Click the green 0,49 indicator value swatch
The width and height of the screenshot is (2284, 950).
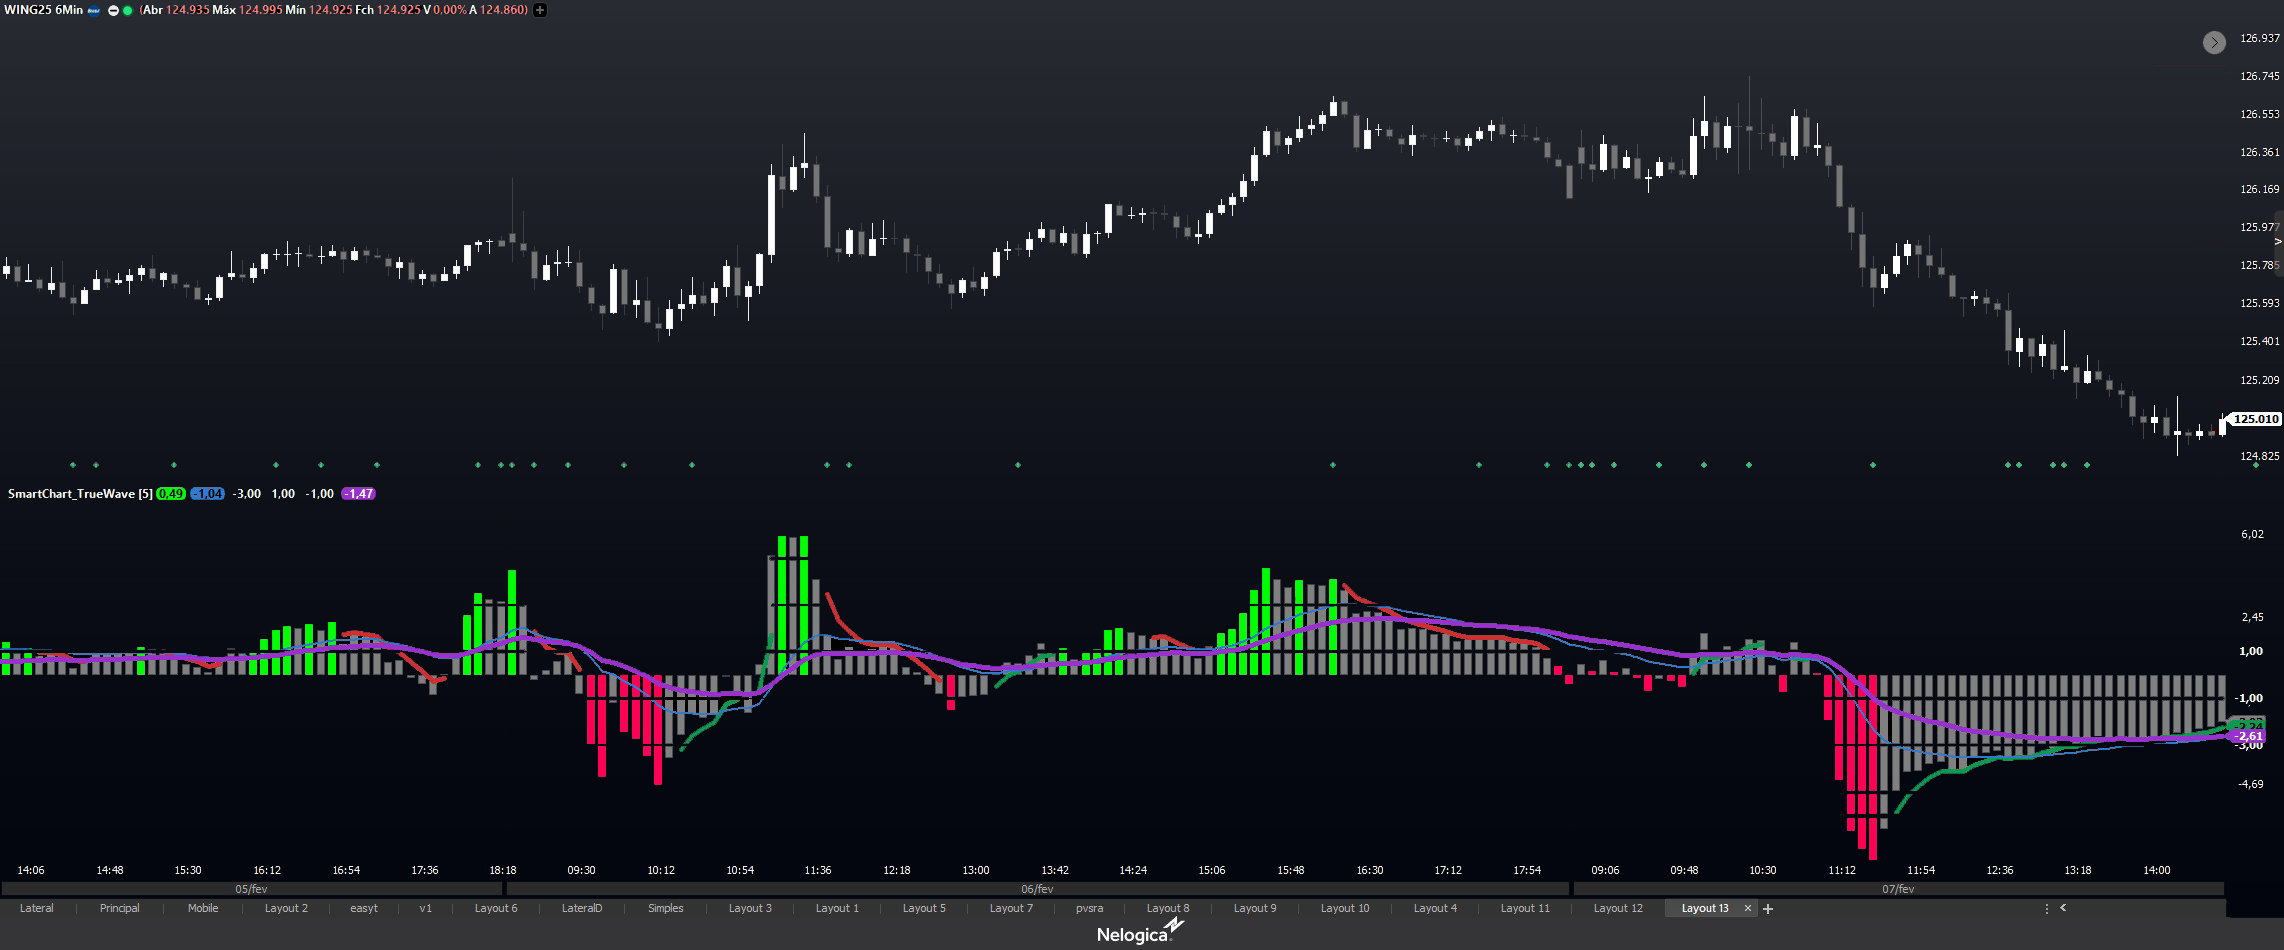coord(171,494)
